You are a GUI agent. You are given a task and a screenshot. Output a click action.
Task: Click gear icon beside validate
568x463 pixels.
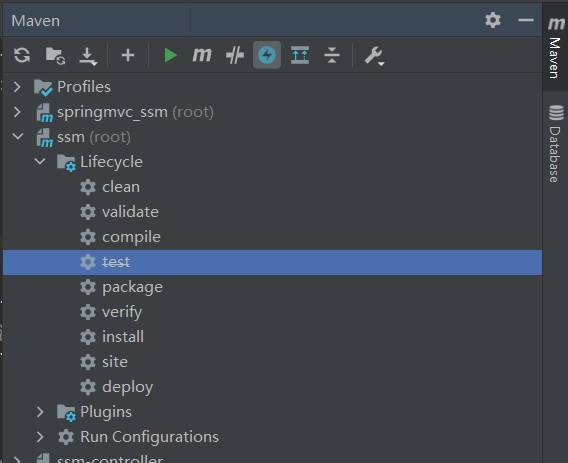click(88, 212)
